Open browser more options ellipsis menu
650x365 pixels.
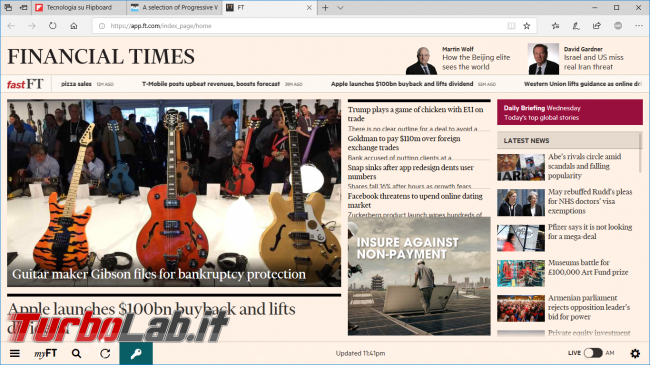click(639, 26)
